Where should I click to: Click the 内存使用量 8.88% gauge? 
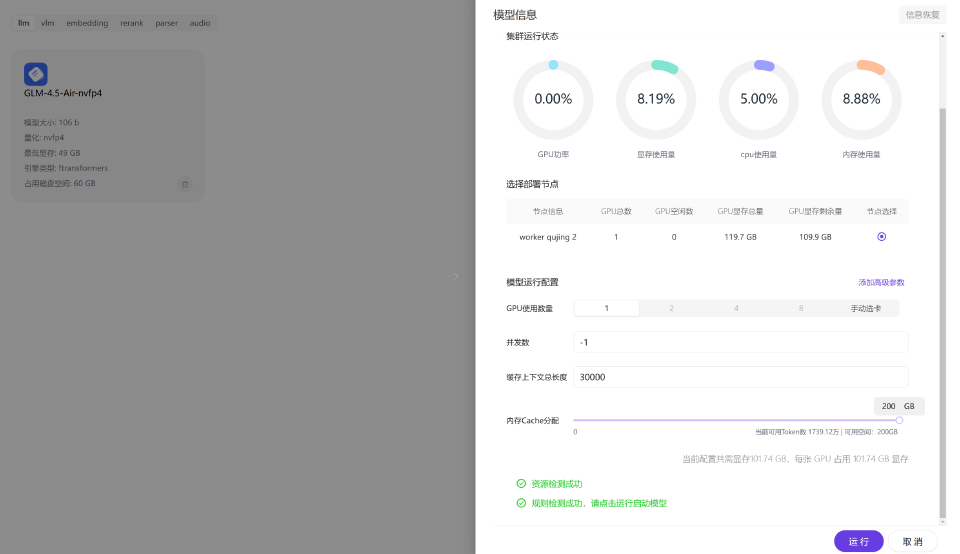(861, 100)
